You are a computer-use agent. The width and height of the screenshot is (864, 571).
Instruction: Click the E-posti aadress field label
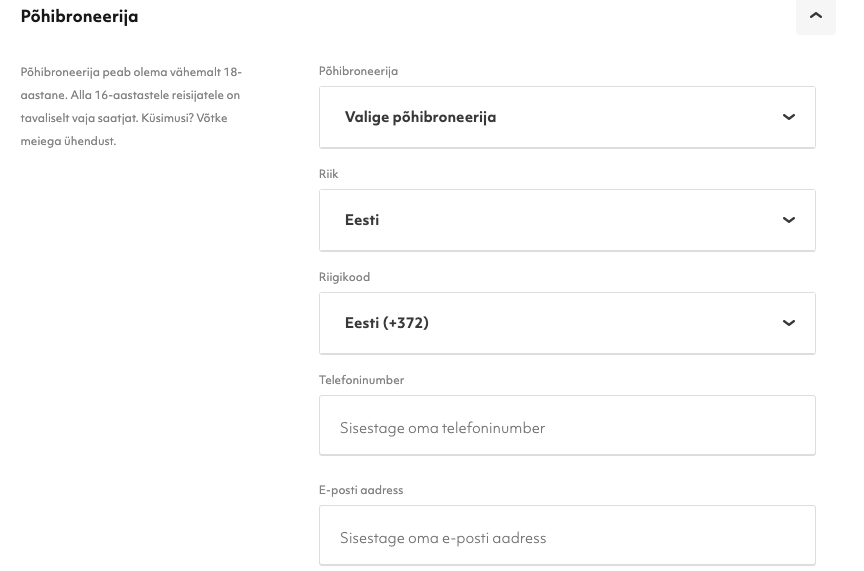(361, 490)
